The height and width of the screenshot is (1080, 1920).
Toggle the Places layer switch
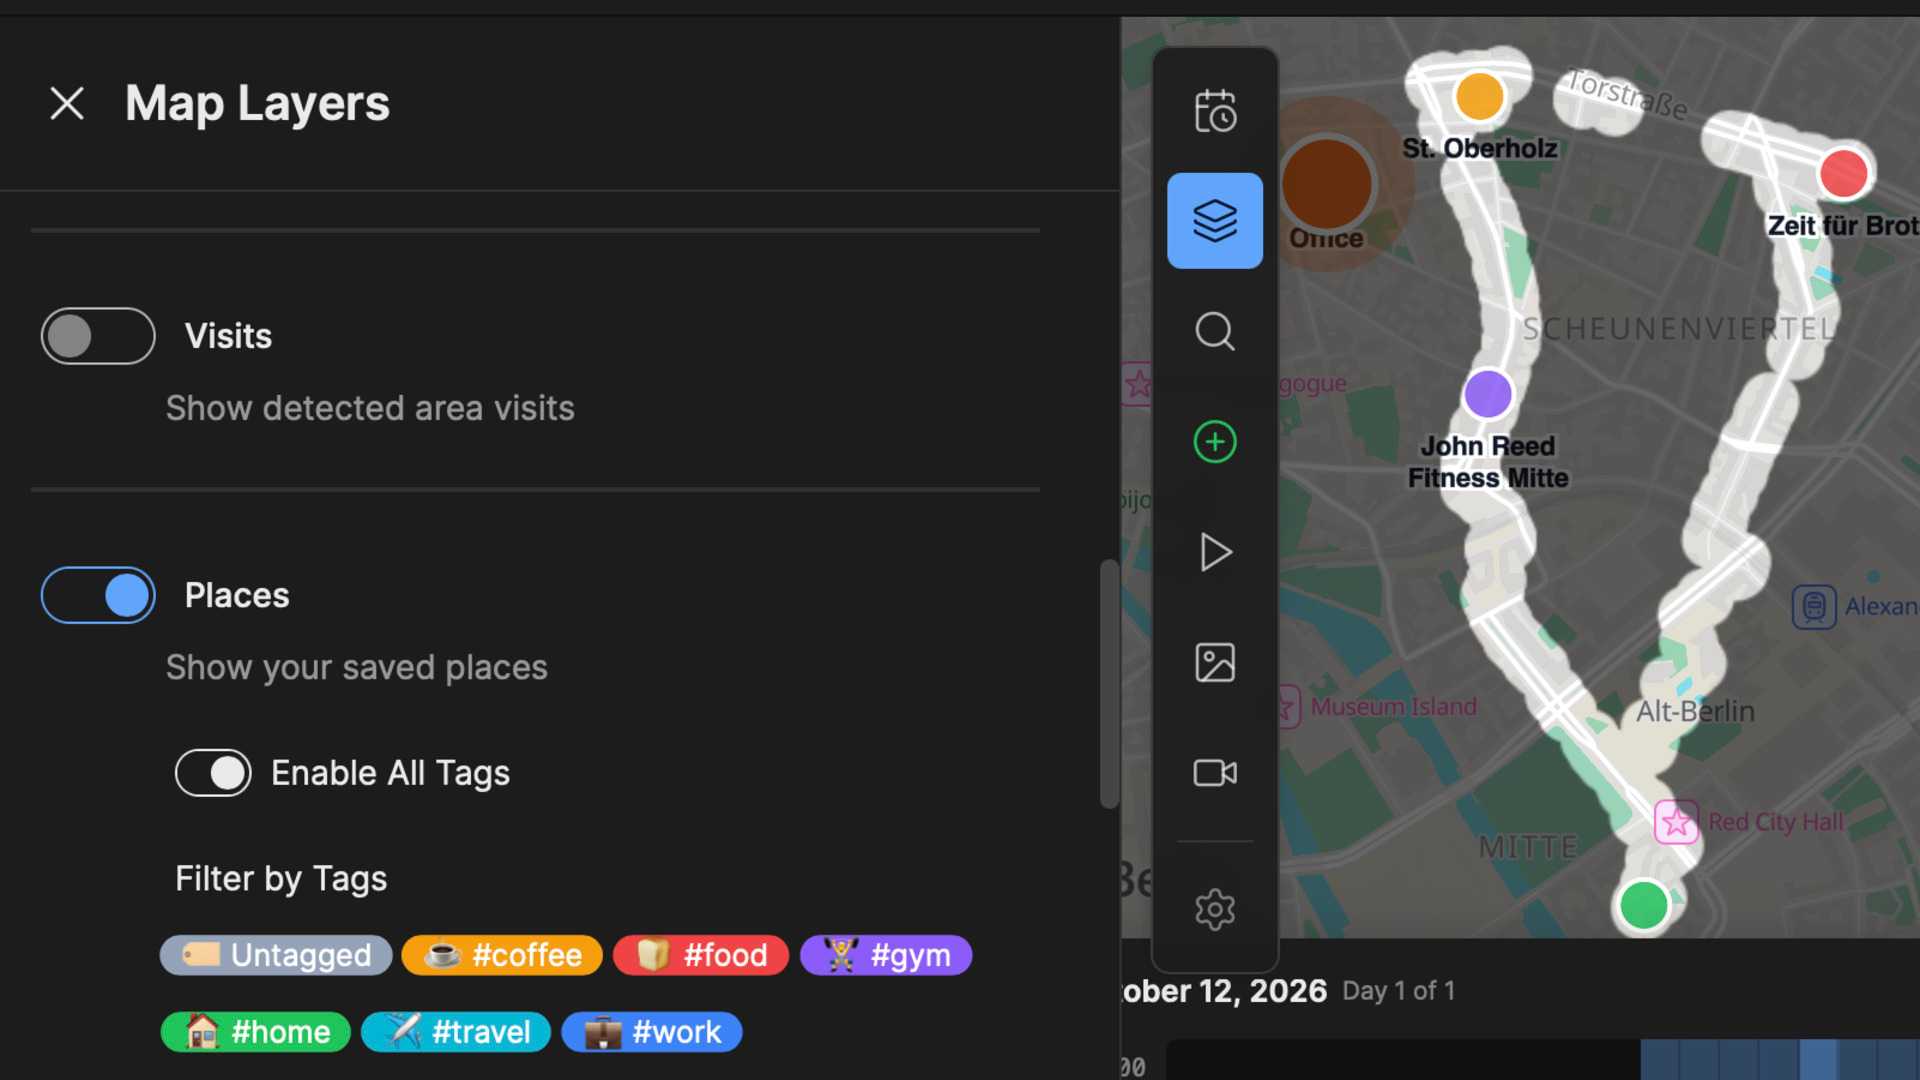98,595
